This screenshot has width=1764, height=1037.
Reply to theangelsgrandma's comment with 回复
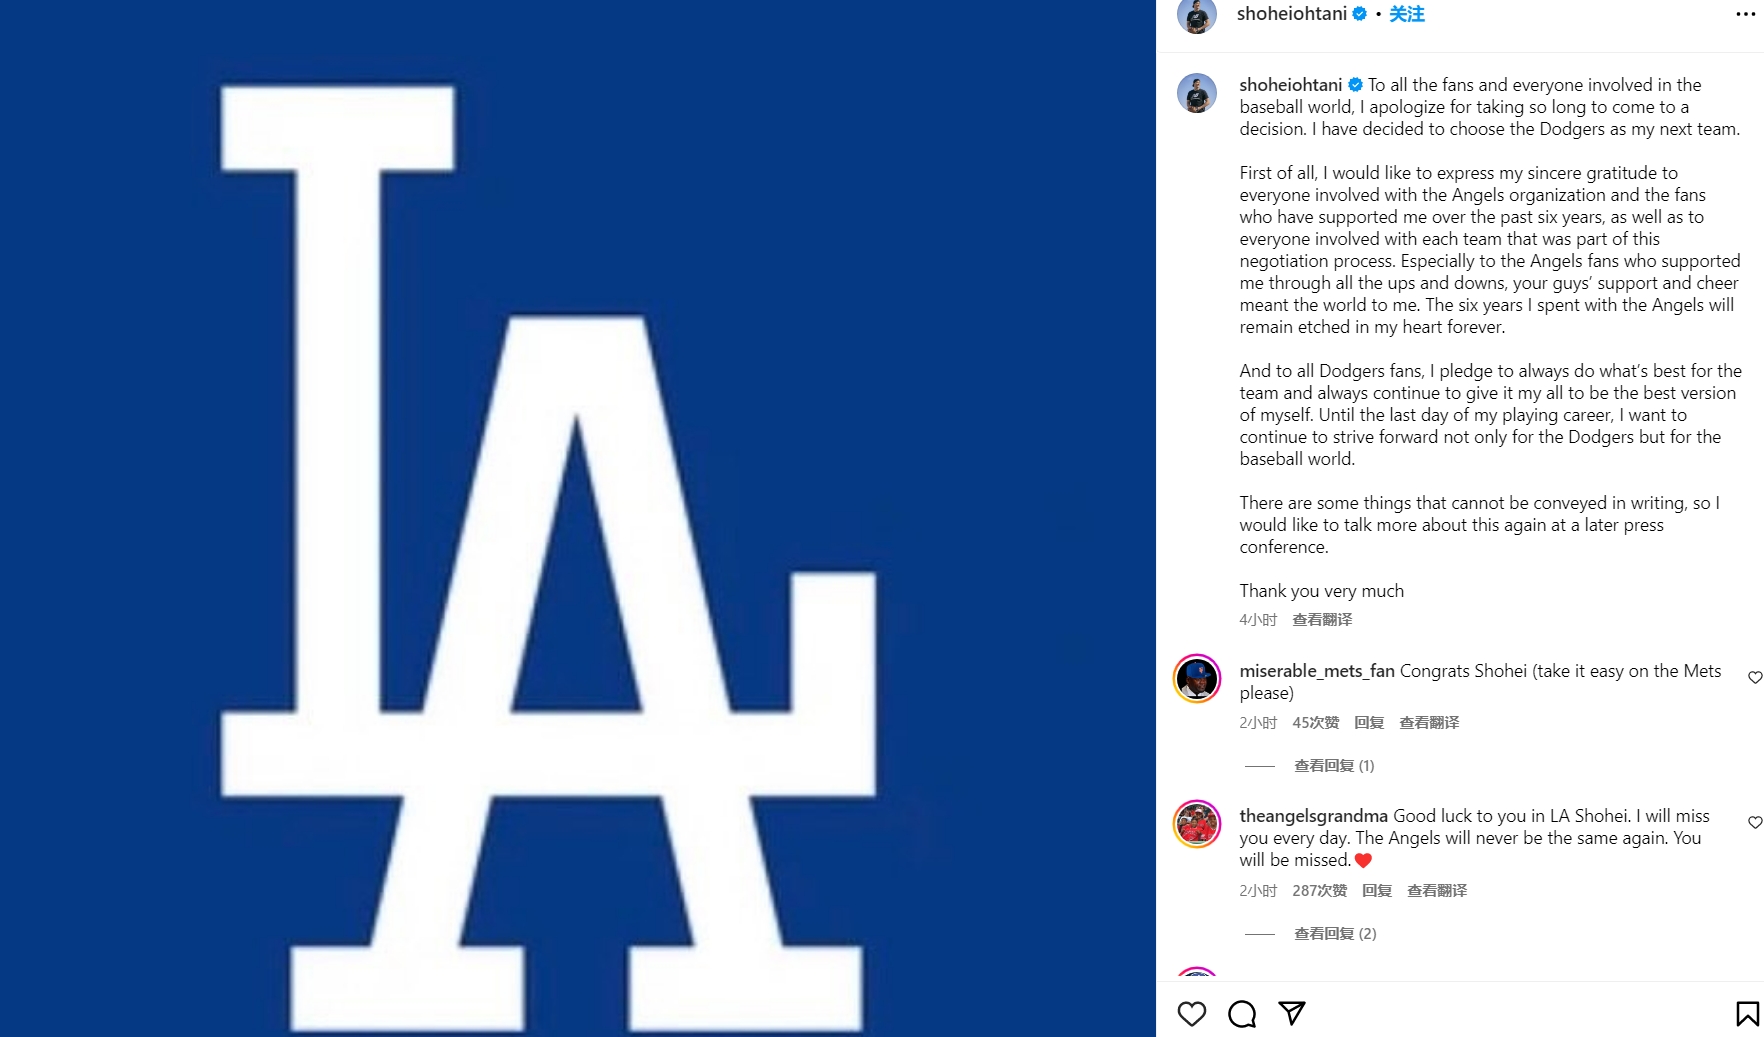tap(1377, 891)
